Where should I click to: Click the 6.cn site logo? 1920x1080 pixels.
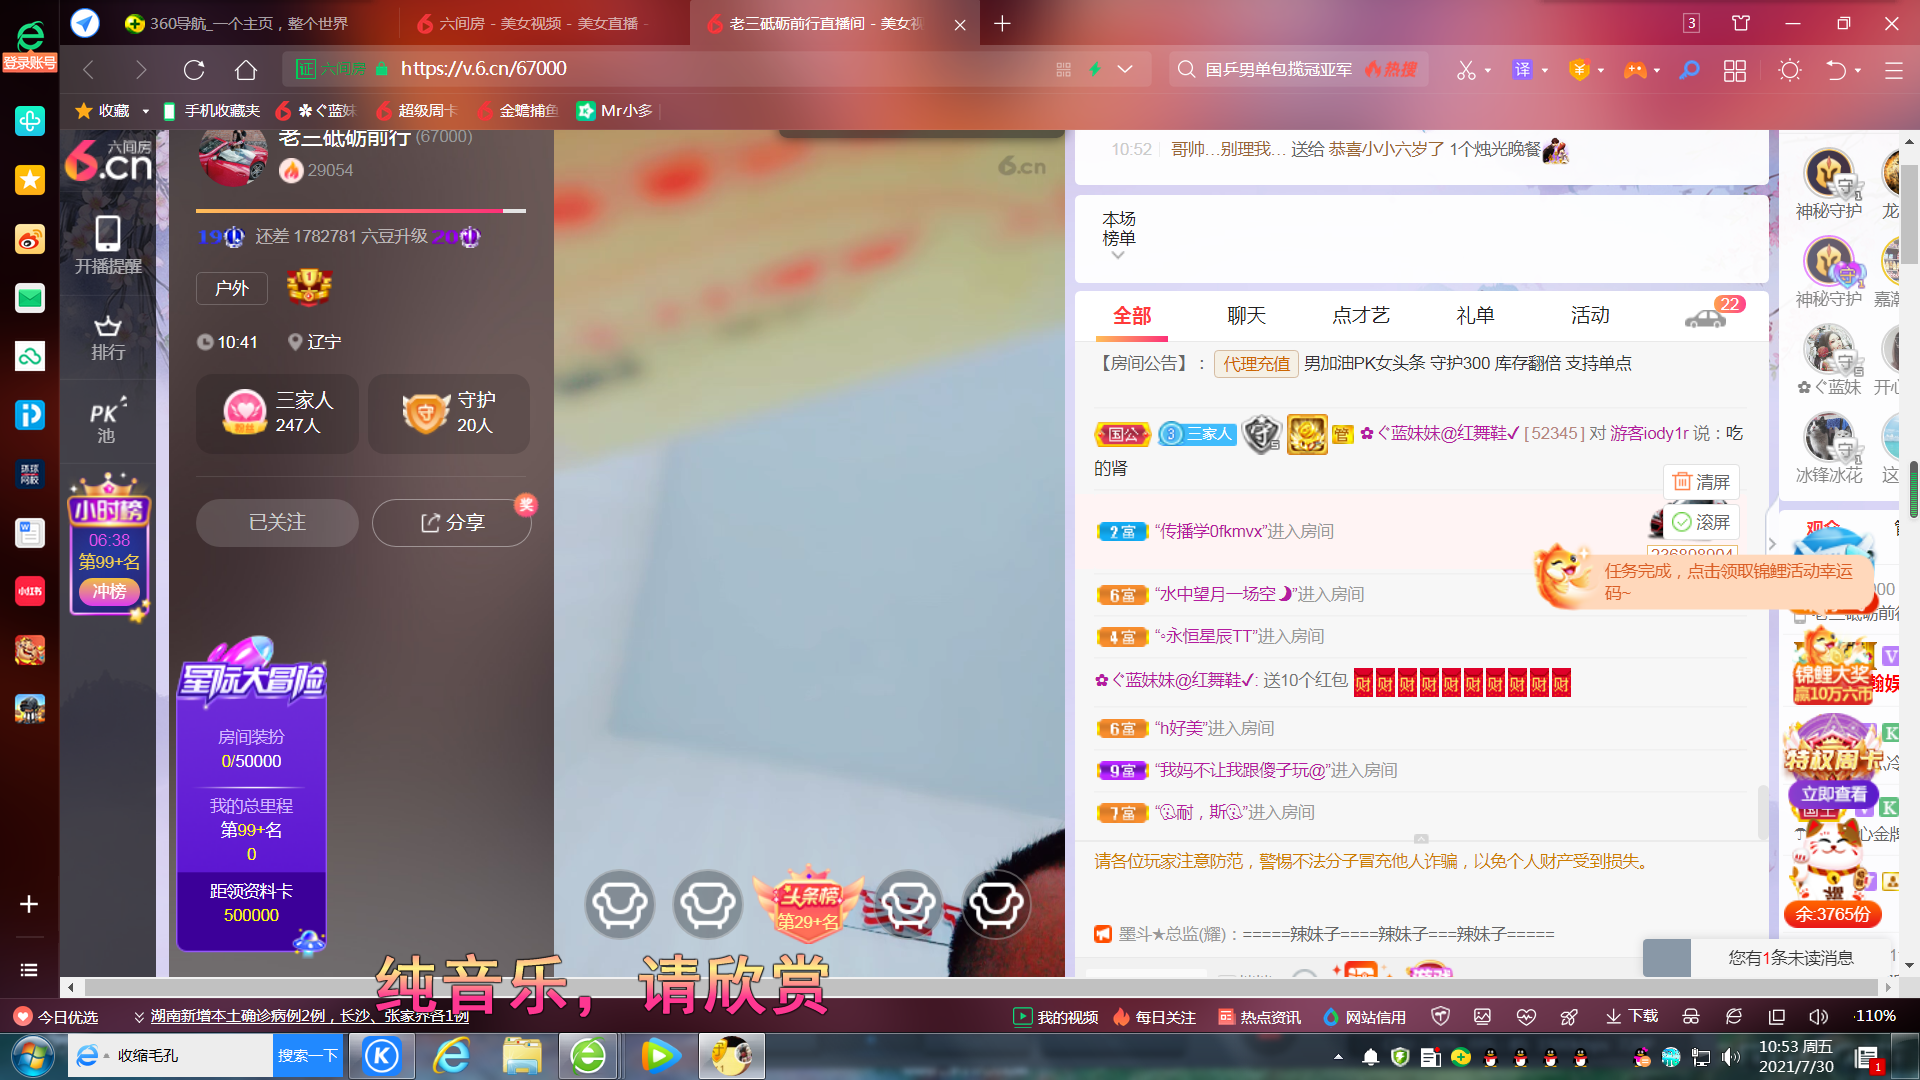tap(108, 160)
